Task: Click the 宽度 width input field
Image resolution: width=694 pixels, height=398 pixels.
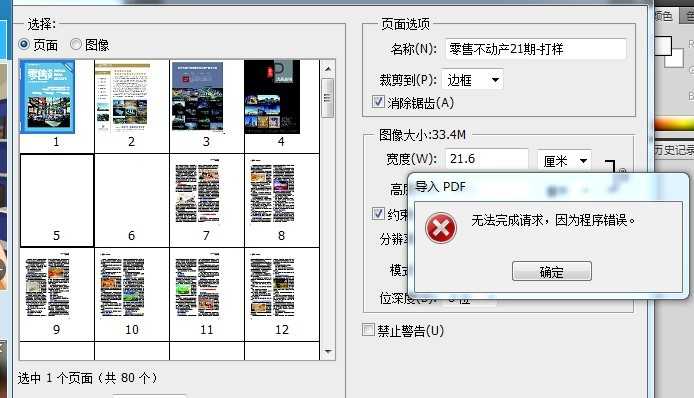Action: pos(486,158)
